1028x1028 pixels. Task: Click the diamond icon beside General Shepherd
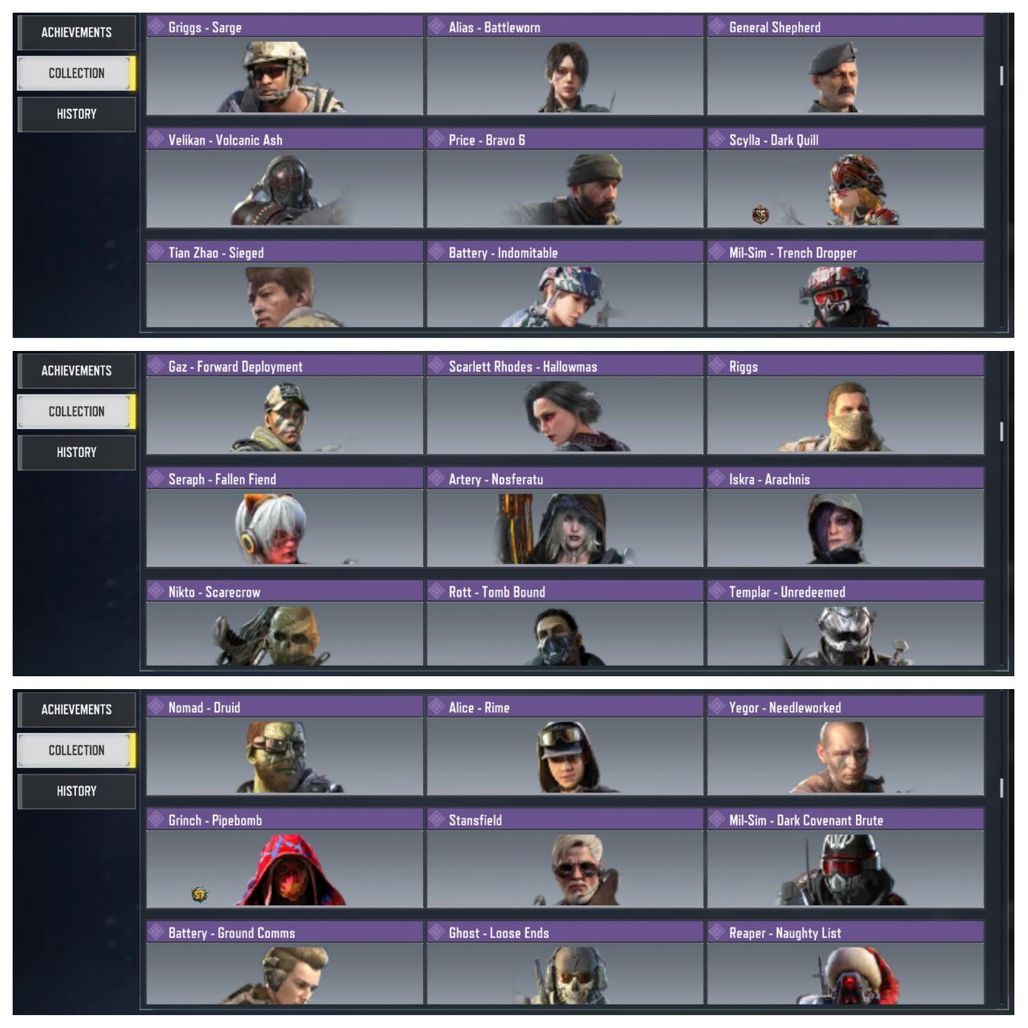(717, 27)
